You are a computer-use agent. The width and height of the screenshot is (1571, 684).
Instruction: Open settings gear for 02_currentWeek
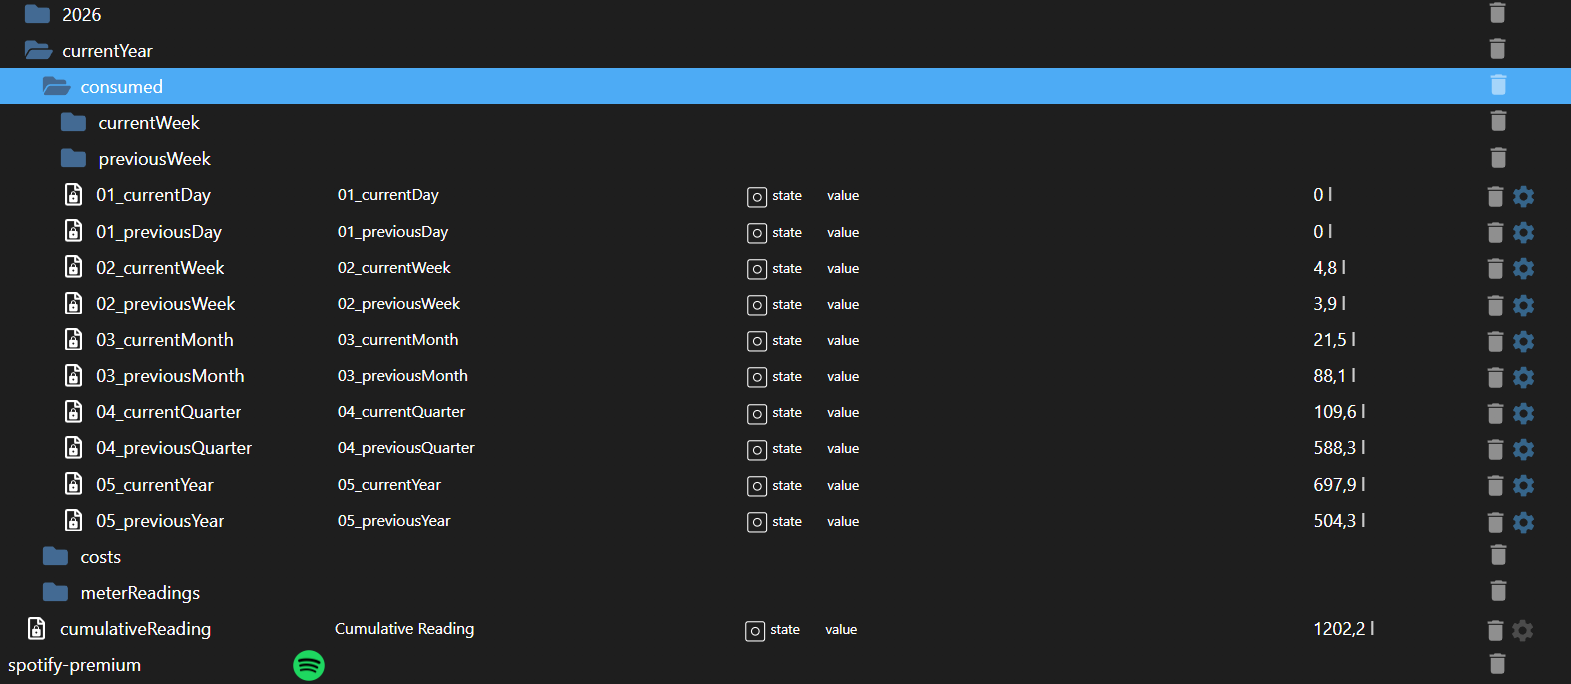coord(1523,268)
